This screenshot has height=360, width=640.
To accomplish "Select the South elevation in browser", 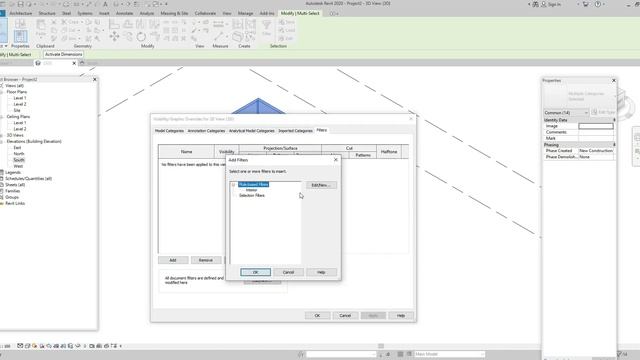I will click(x=19, y=160).
